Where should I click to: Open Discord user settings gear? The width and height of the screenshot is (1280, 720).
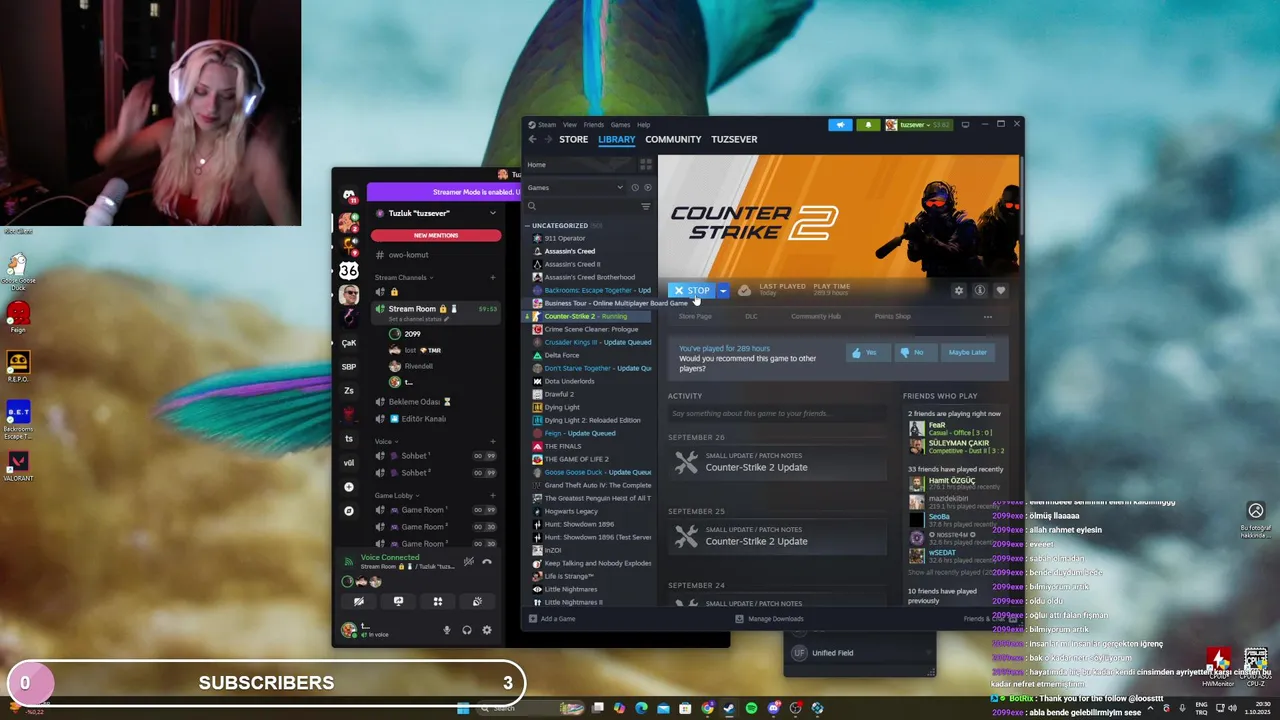pos(487,630)
